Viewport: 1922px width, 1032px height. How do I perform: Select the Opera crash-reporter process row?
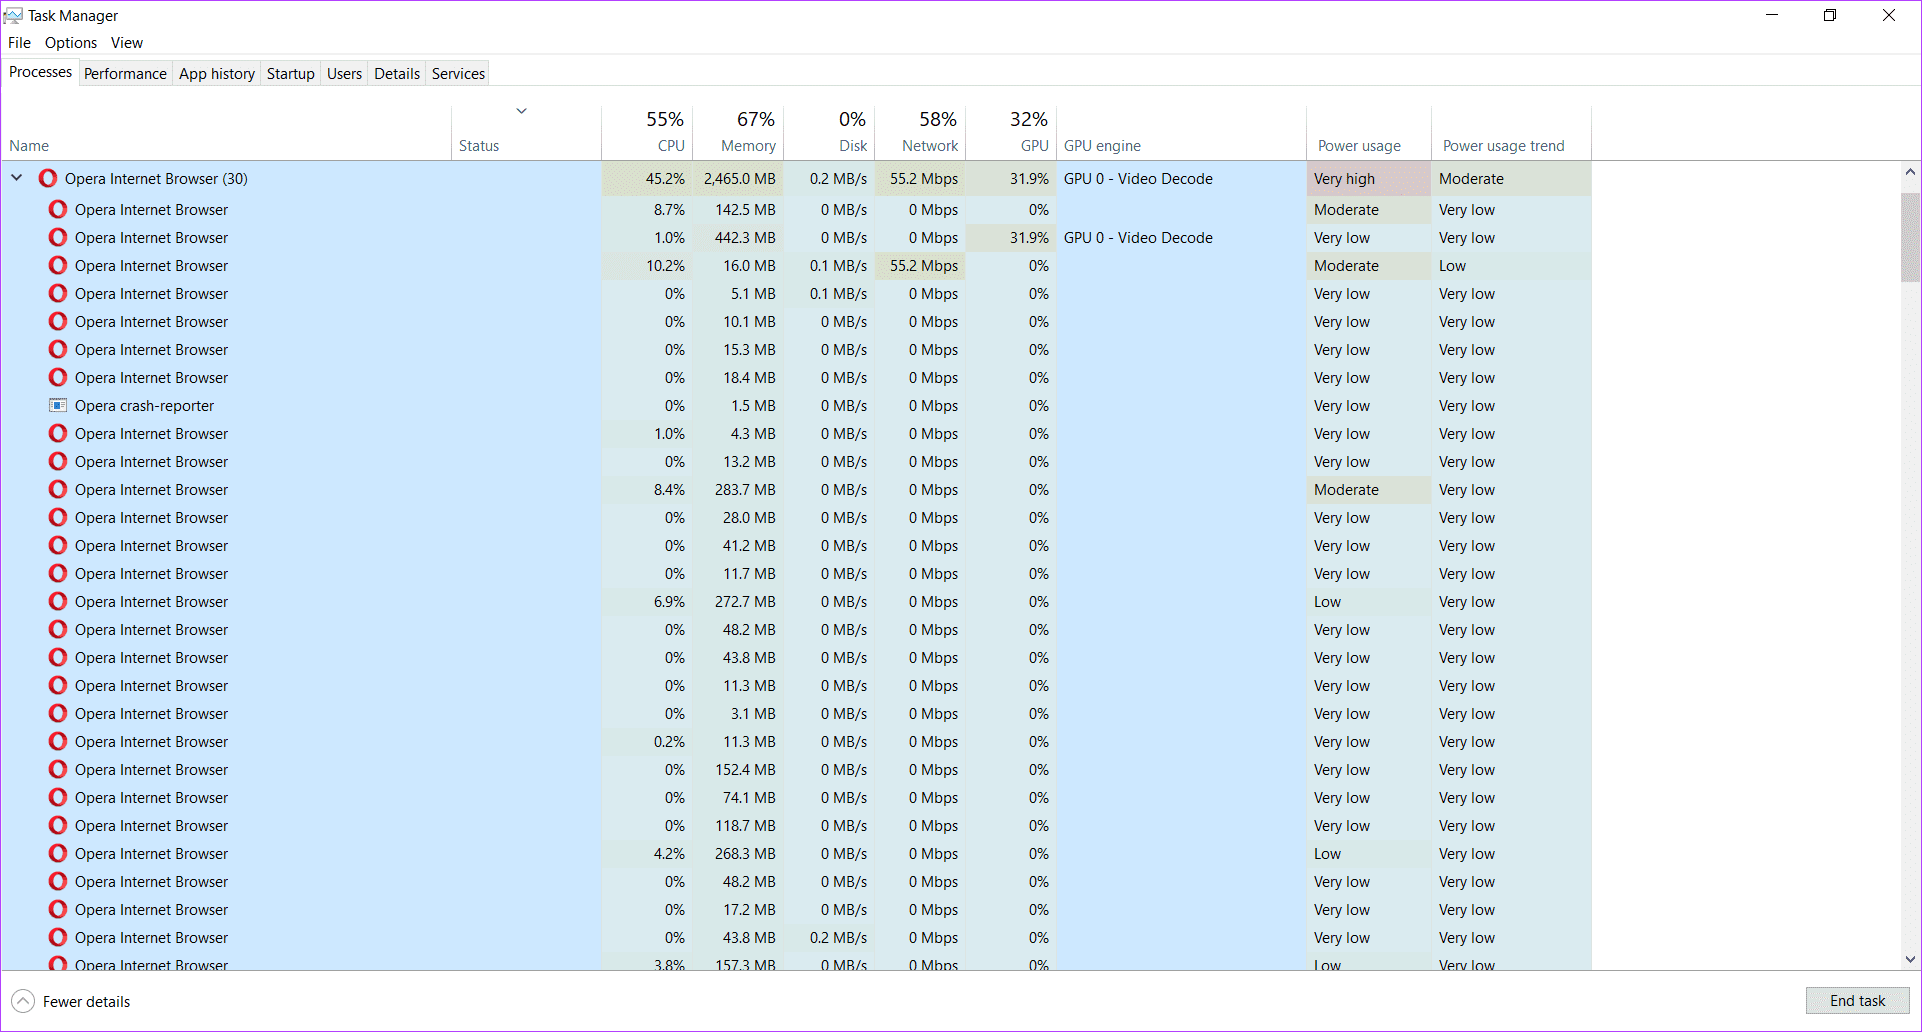796,405
